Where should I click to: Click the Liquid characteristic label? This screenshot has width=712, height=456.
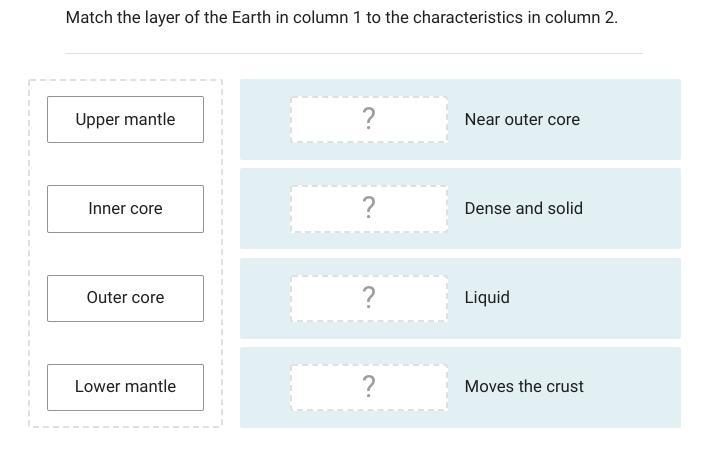point(487,297)
